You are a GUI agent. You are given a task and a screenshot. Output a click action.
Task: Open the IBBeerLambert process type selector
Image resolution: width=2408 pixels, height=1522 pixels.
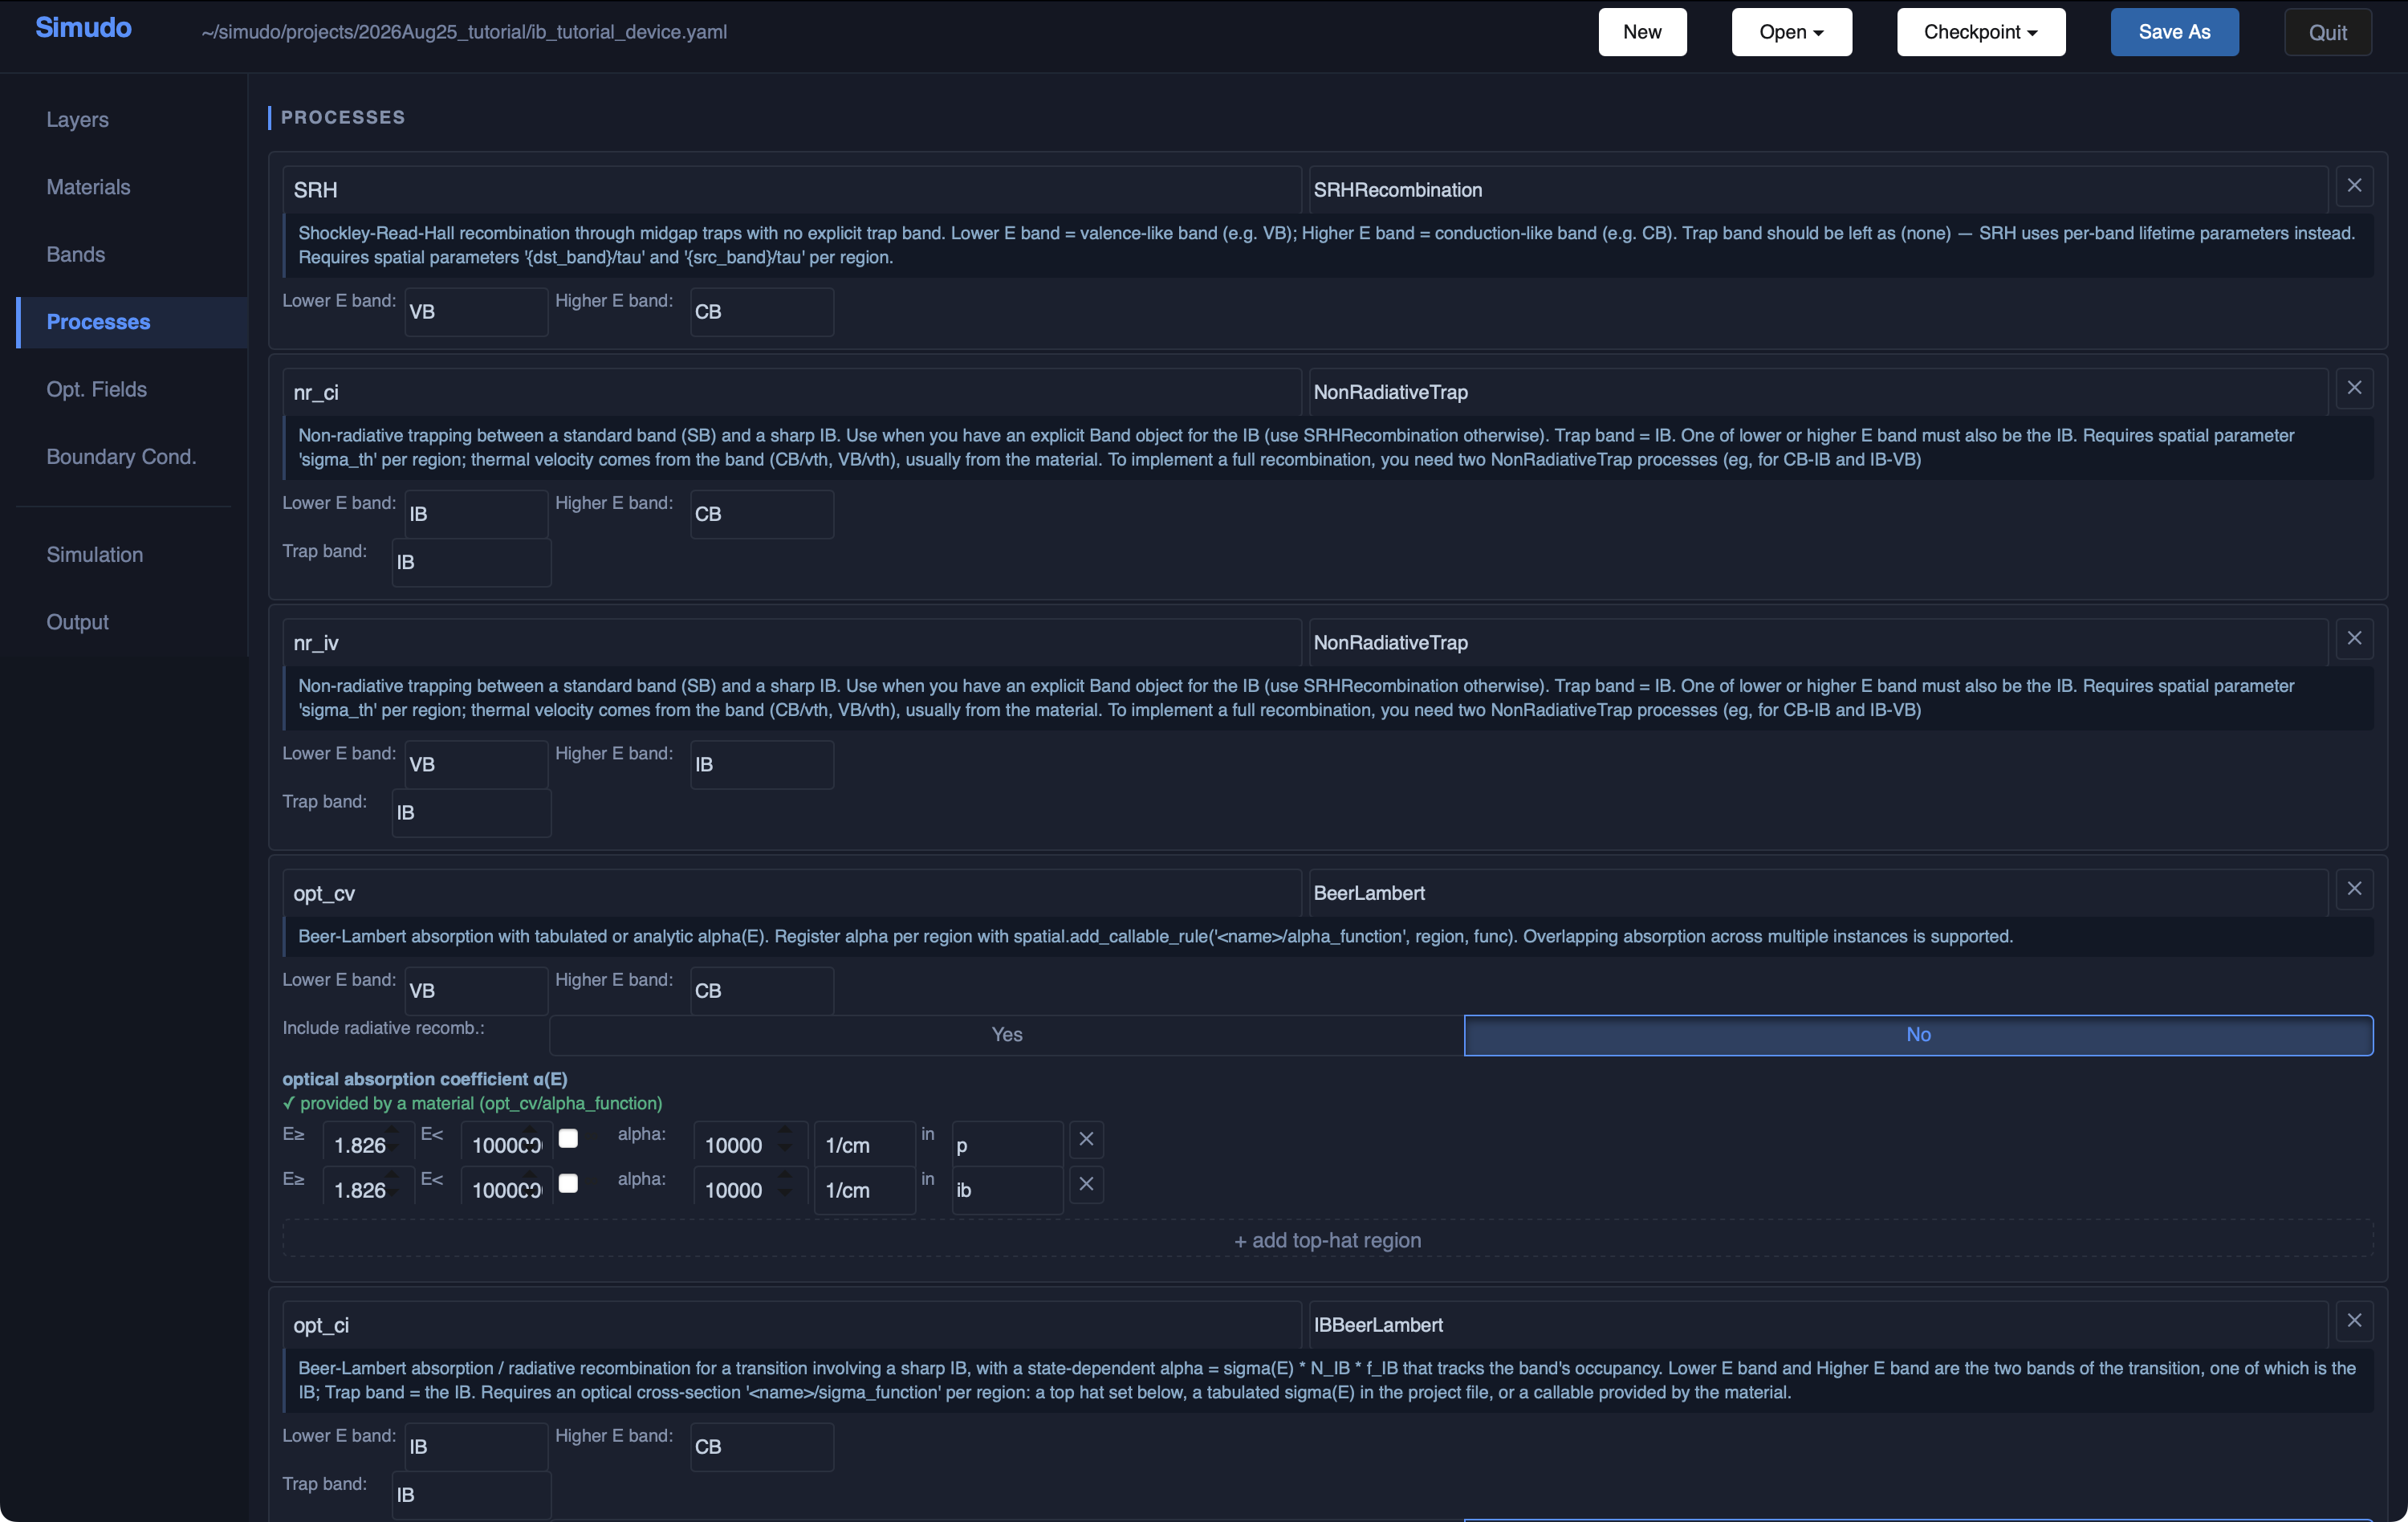coord(1817,1325)
